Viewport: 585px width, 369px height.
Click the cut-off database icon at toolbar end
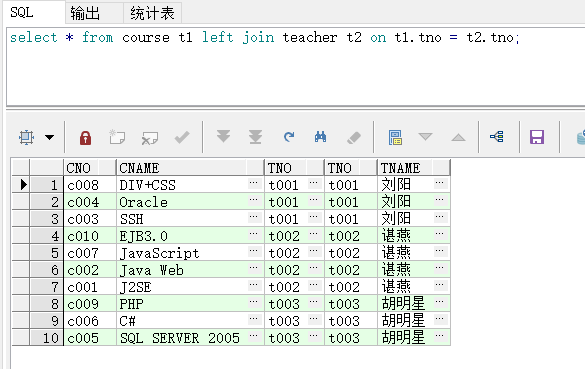(x=581, y=137)
